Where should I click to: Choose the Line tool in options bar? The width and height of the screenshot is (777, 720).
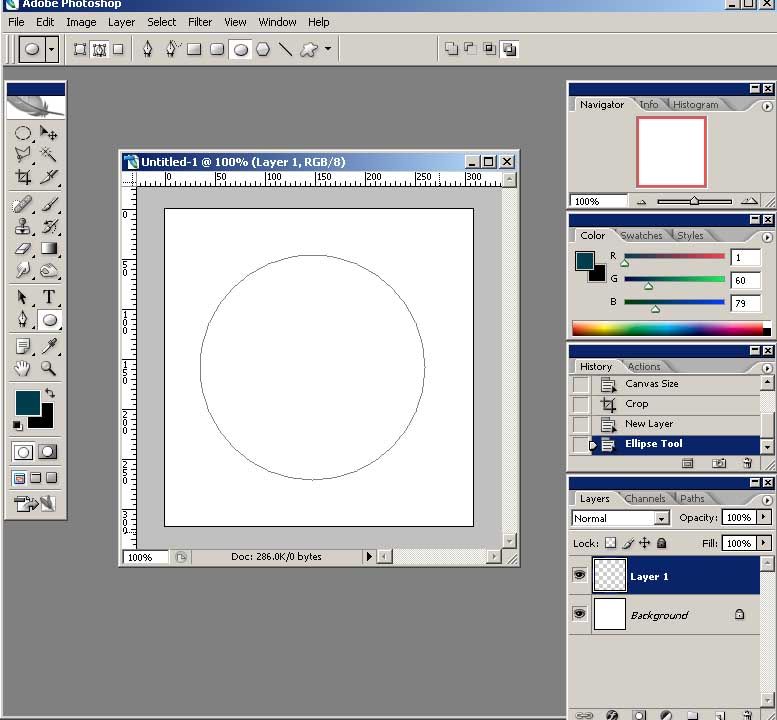285,48
